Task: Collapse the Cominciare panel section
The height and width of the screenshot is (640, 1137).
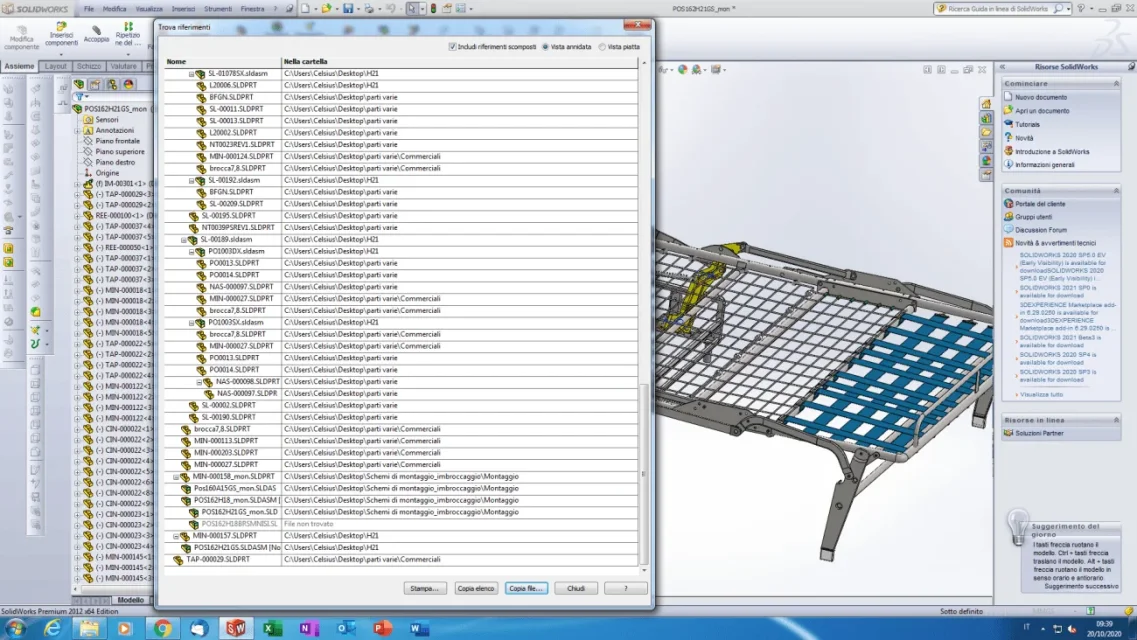Action: click(x=1116, y=83)
